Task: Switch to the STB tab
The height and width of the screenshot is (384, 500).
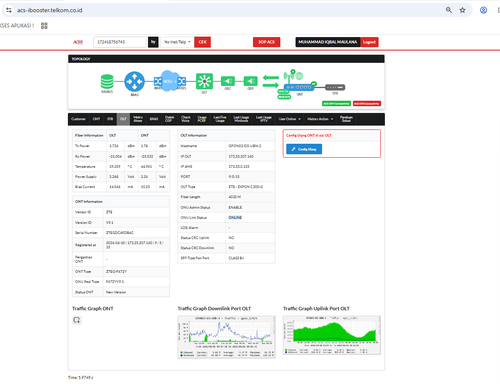Action: click(110, 119)
